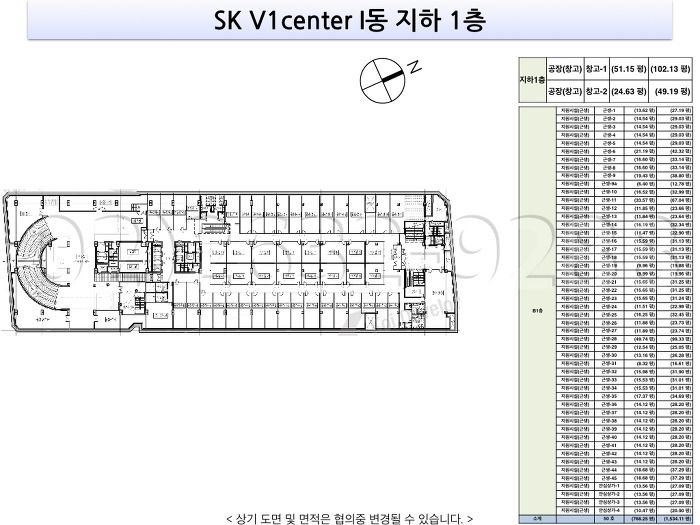
Task: Click the (12.78 평) value in table
Action: click(x=681, y=184)
